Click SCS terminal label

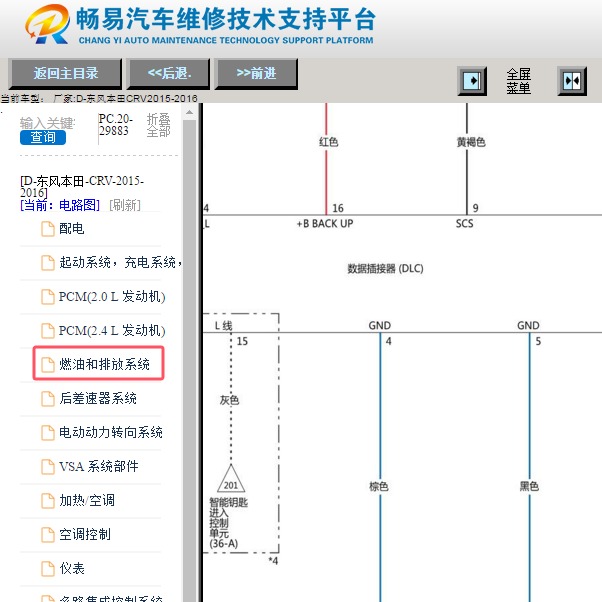click(464, 223)
